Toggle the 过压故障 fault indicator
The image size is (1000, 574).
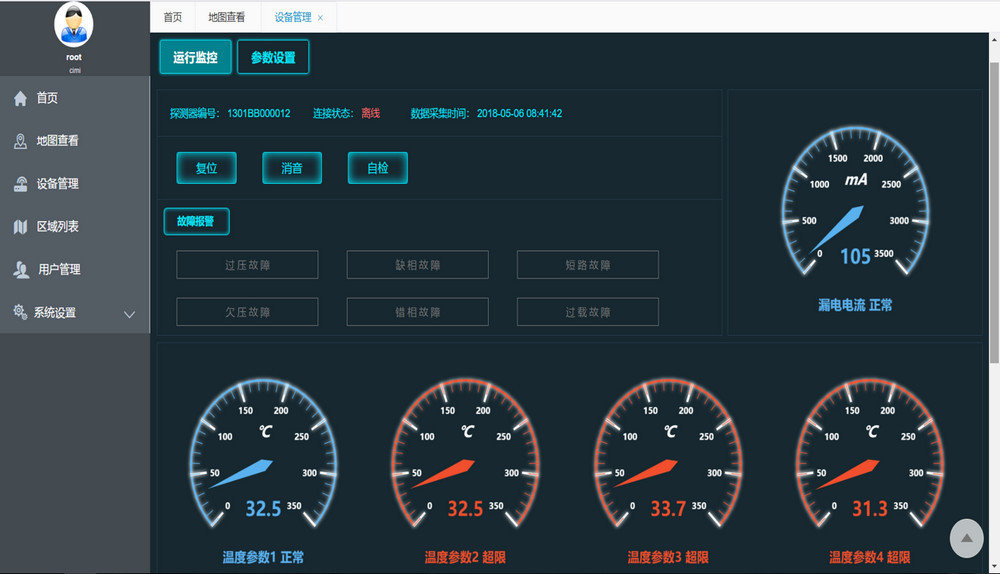(x=247, y=265)
